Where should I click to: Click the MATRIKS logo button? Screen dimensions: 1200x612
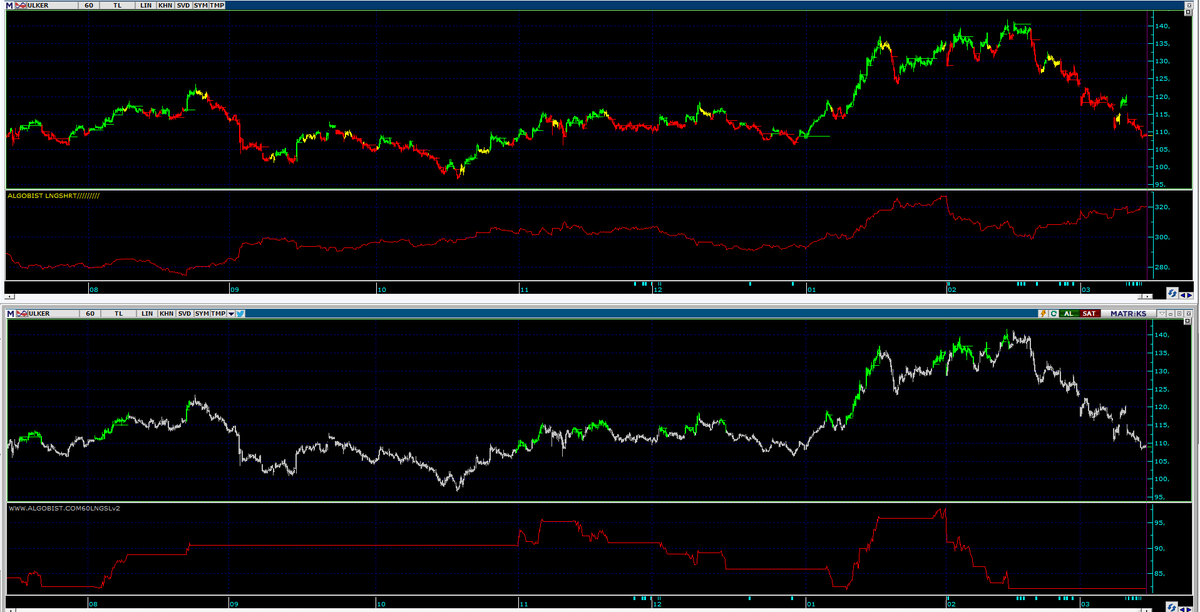[1128, 313]
